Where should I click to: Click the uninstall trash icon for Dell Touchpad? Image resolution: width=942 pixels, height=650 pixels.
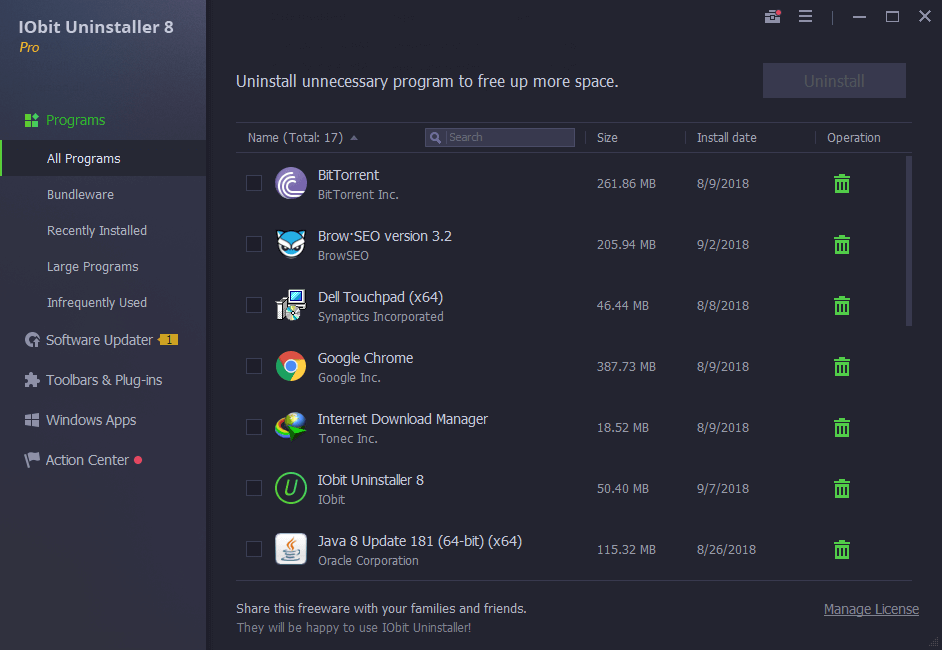(x=842, y=306)
